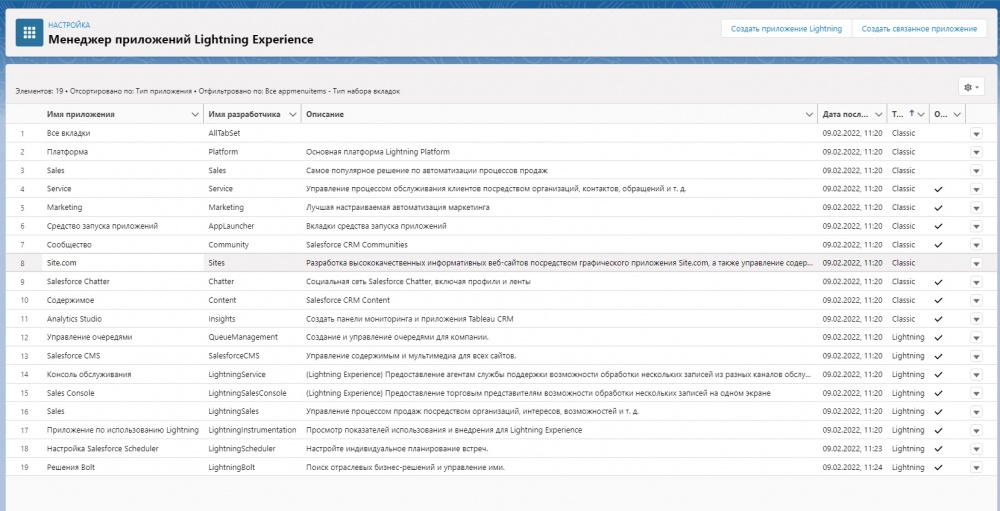Click the checkmark in Analytics Studio row

coord(938,319)
